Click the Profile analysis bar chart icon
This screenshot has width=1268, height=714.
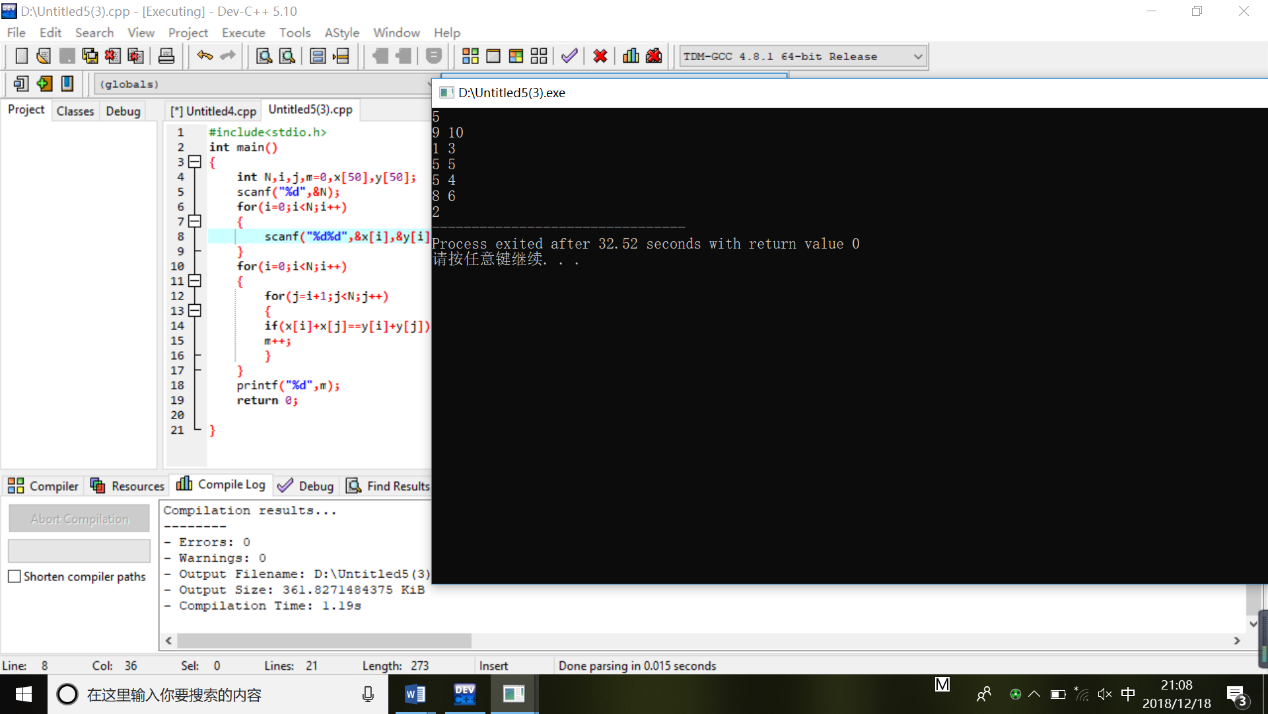631,56
